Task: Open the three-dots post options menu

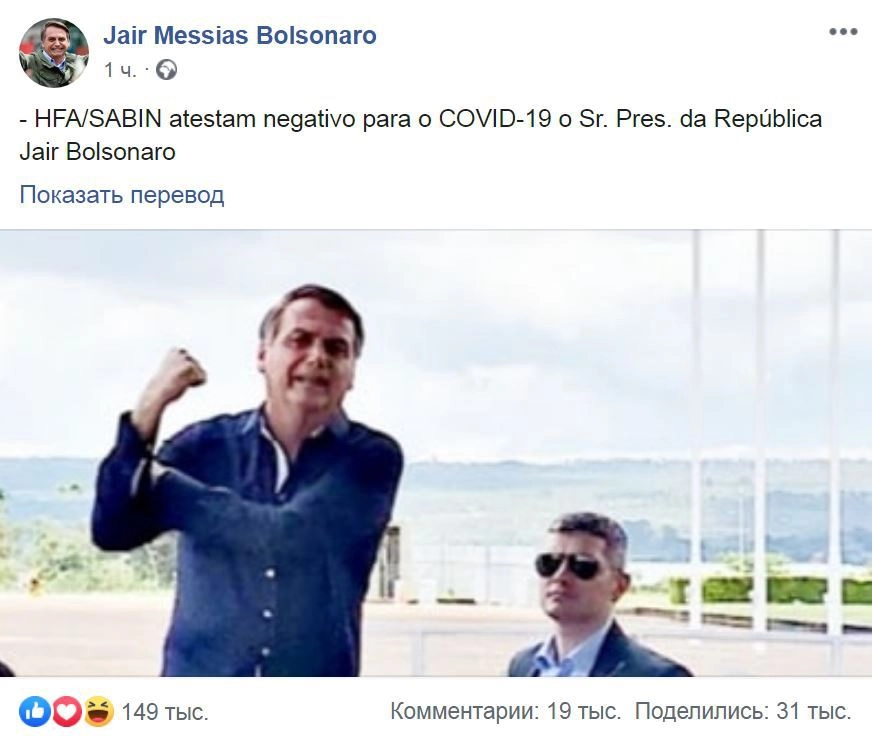Action: tap(843, 32)
